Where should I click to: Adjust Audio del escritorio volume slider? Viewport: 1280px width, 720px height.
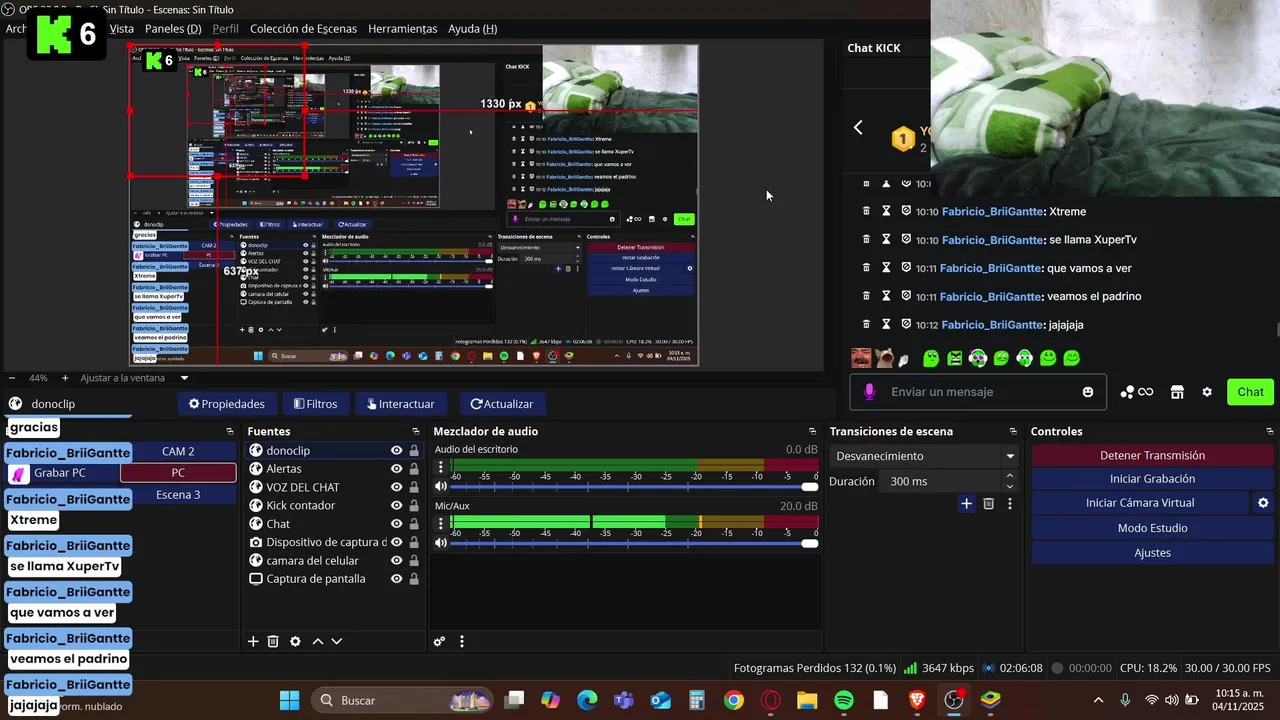(633, 487)
